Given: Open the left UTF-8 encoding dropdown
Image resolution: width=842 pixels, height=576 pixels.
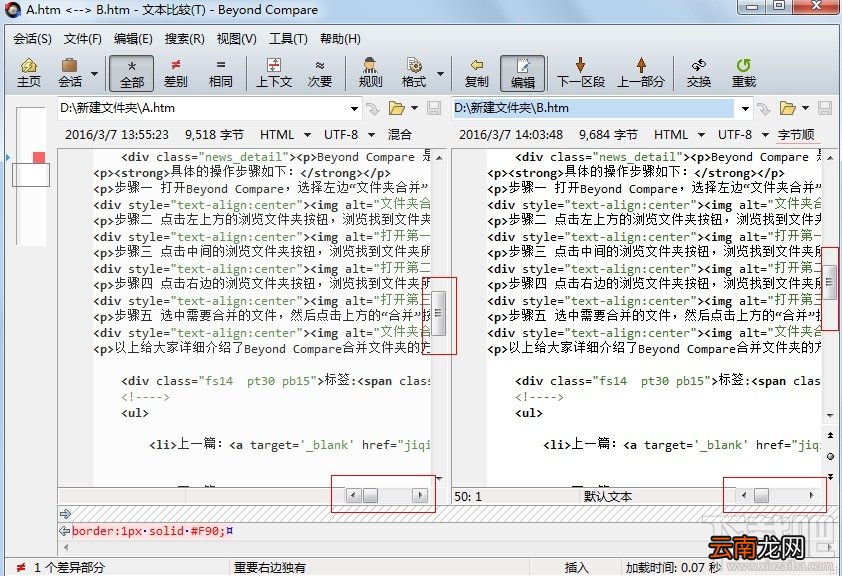Looking at the screenshot, I should [349, 134].
